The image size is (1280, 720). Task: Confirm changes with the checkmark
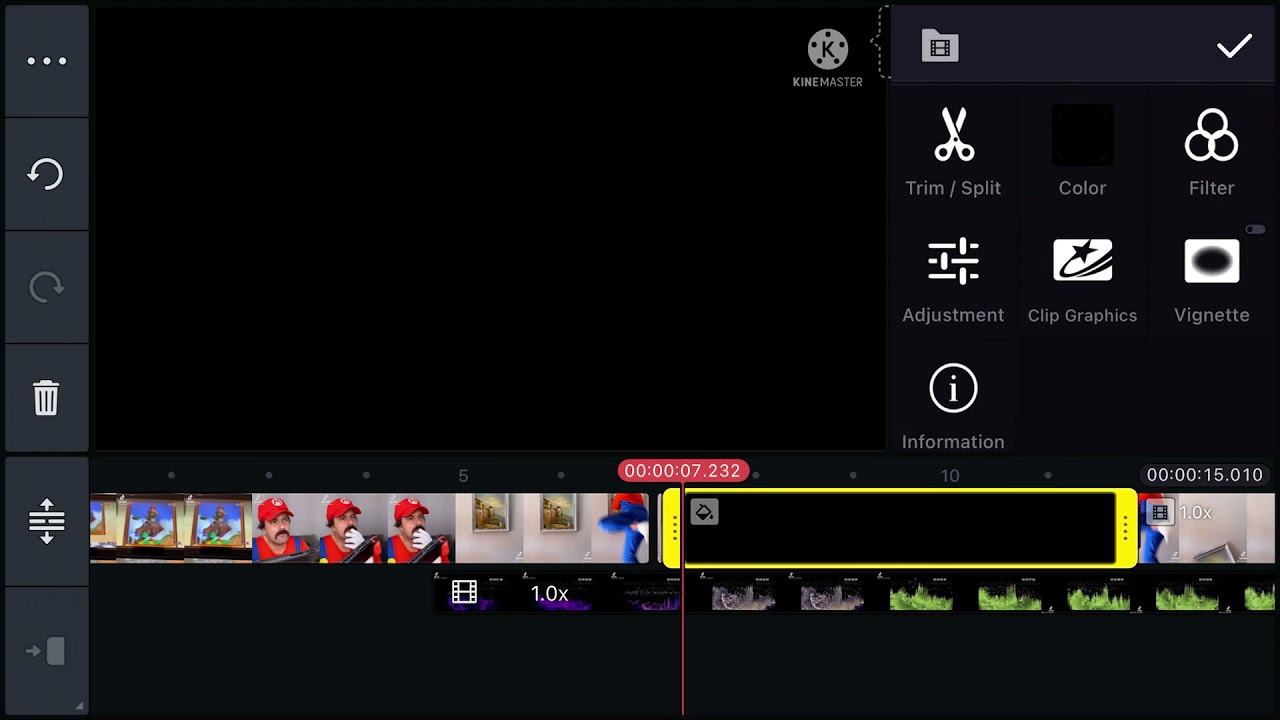pyautogui.click(x=1234, y=46)
